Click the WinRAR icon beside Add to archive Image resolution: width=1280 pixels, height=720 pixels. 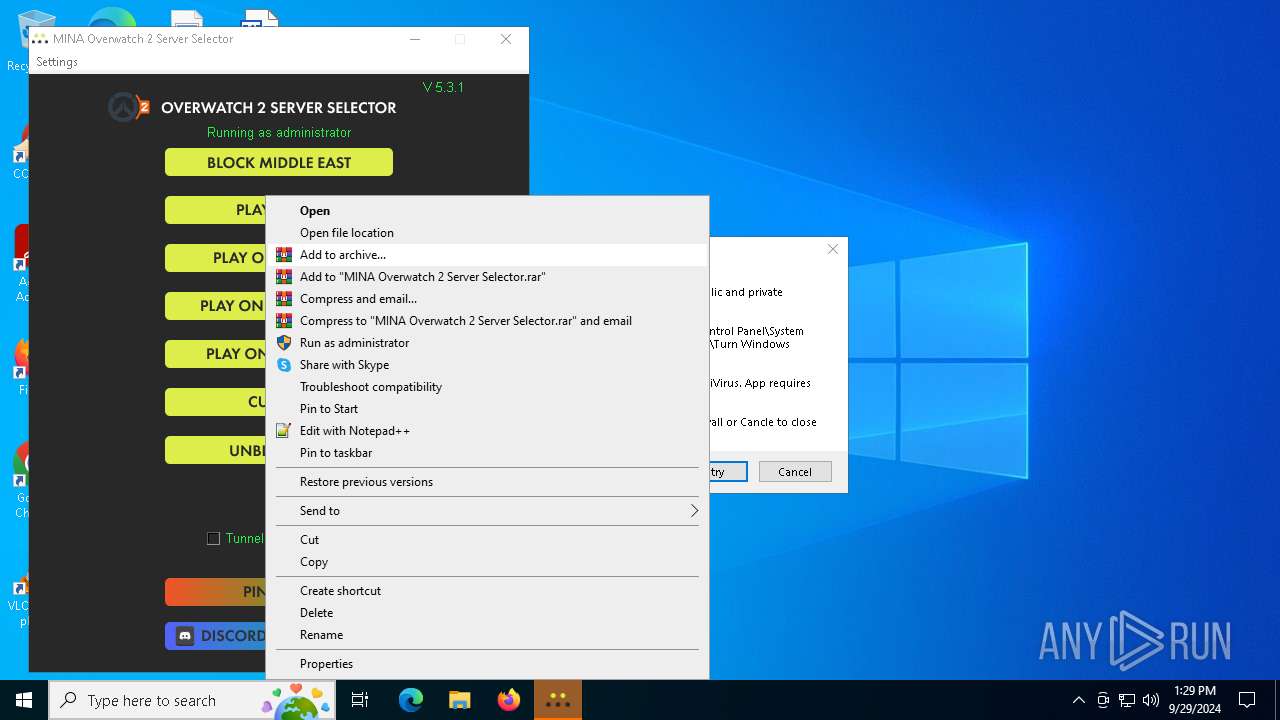(284, 255)
